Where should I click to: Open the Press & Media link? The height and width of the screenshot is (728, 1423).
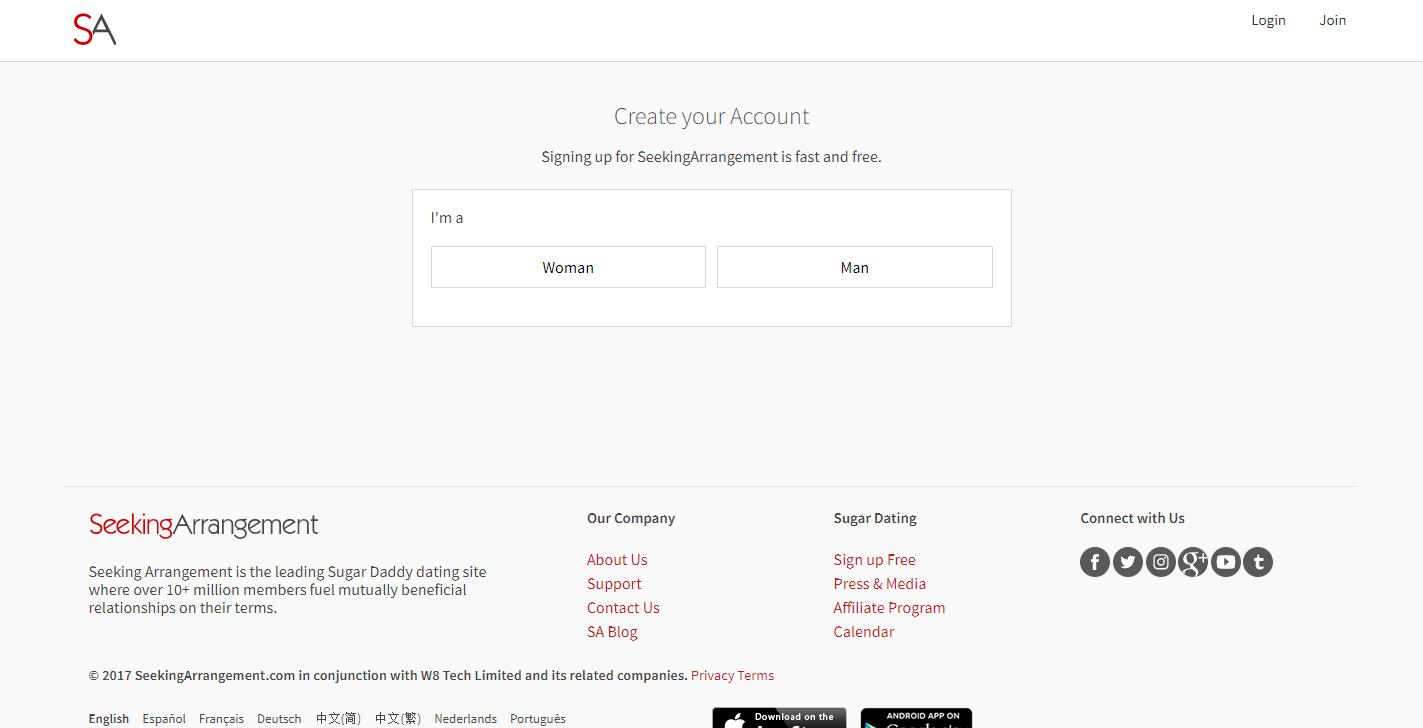pyautogui.click(x=880, y=584)
